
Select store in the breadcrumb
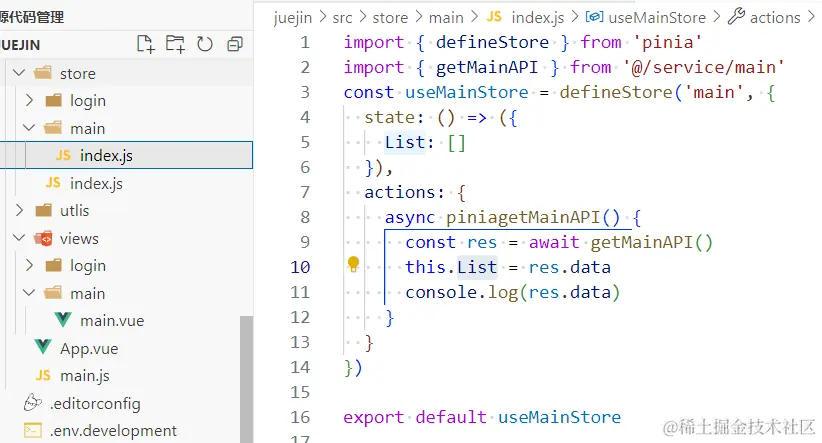pos(390,18)
